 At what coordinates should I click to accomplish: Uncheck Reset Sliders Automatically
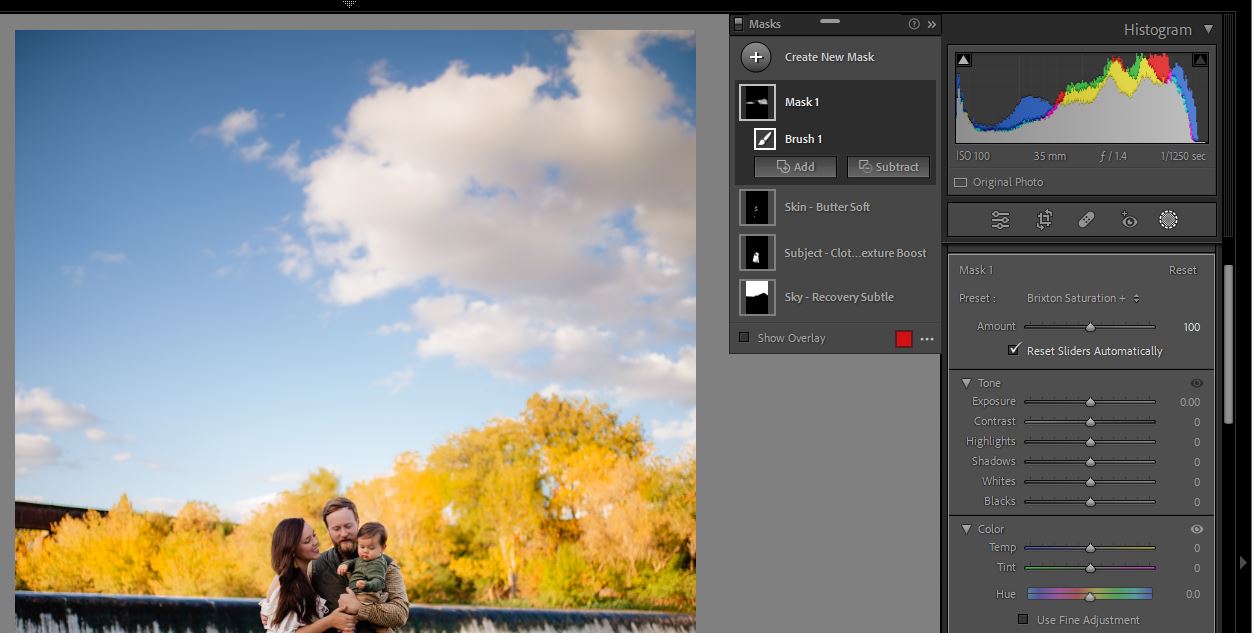(1014, 350)
